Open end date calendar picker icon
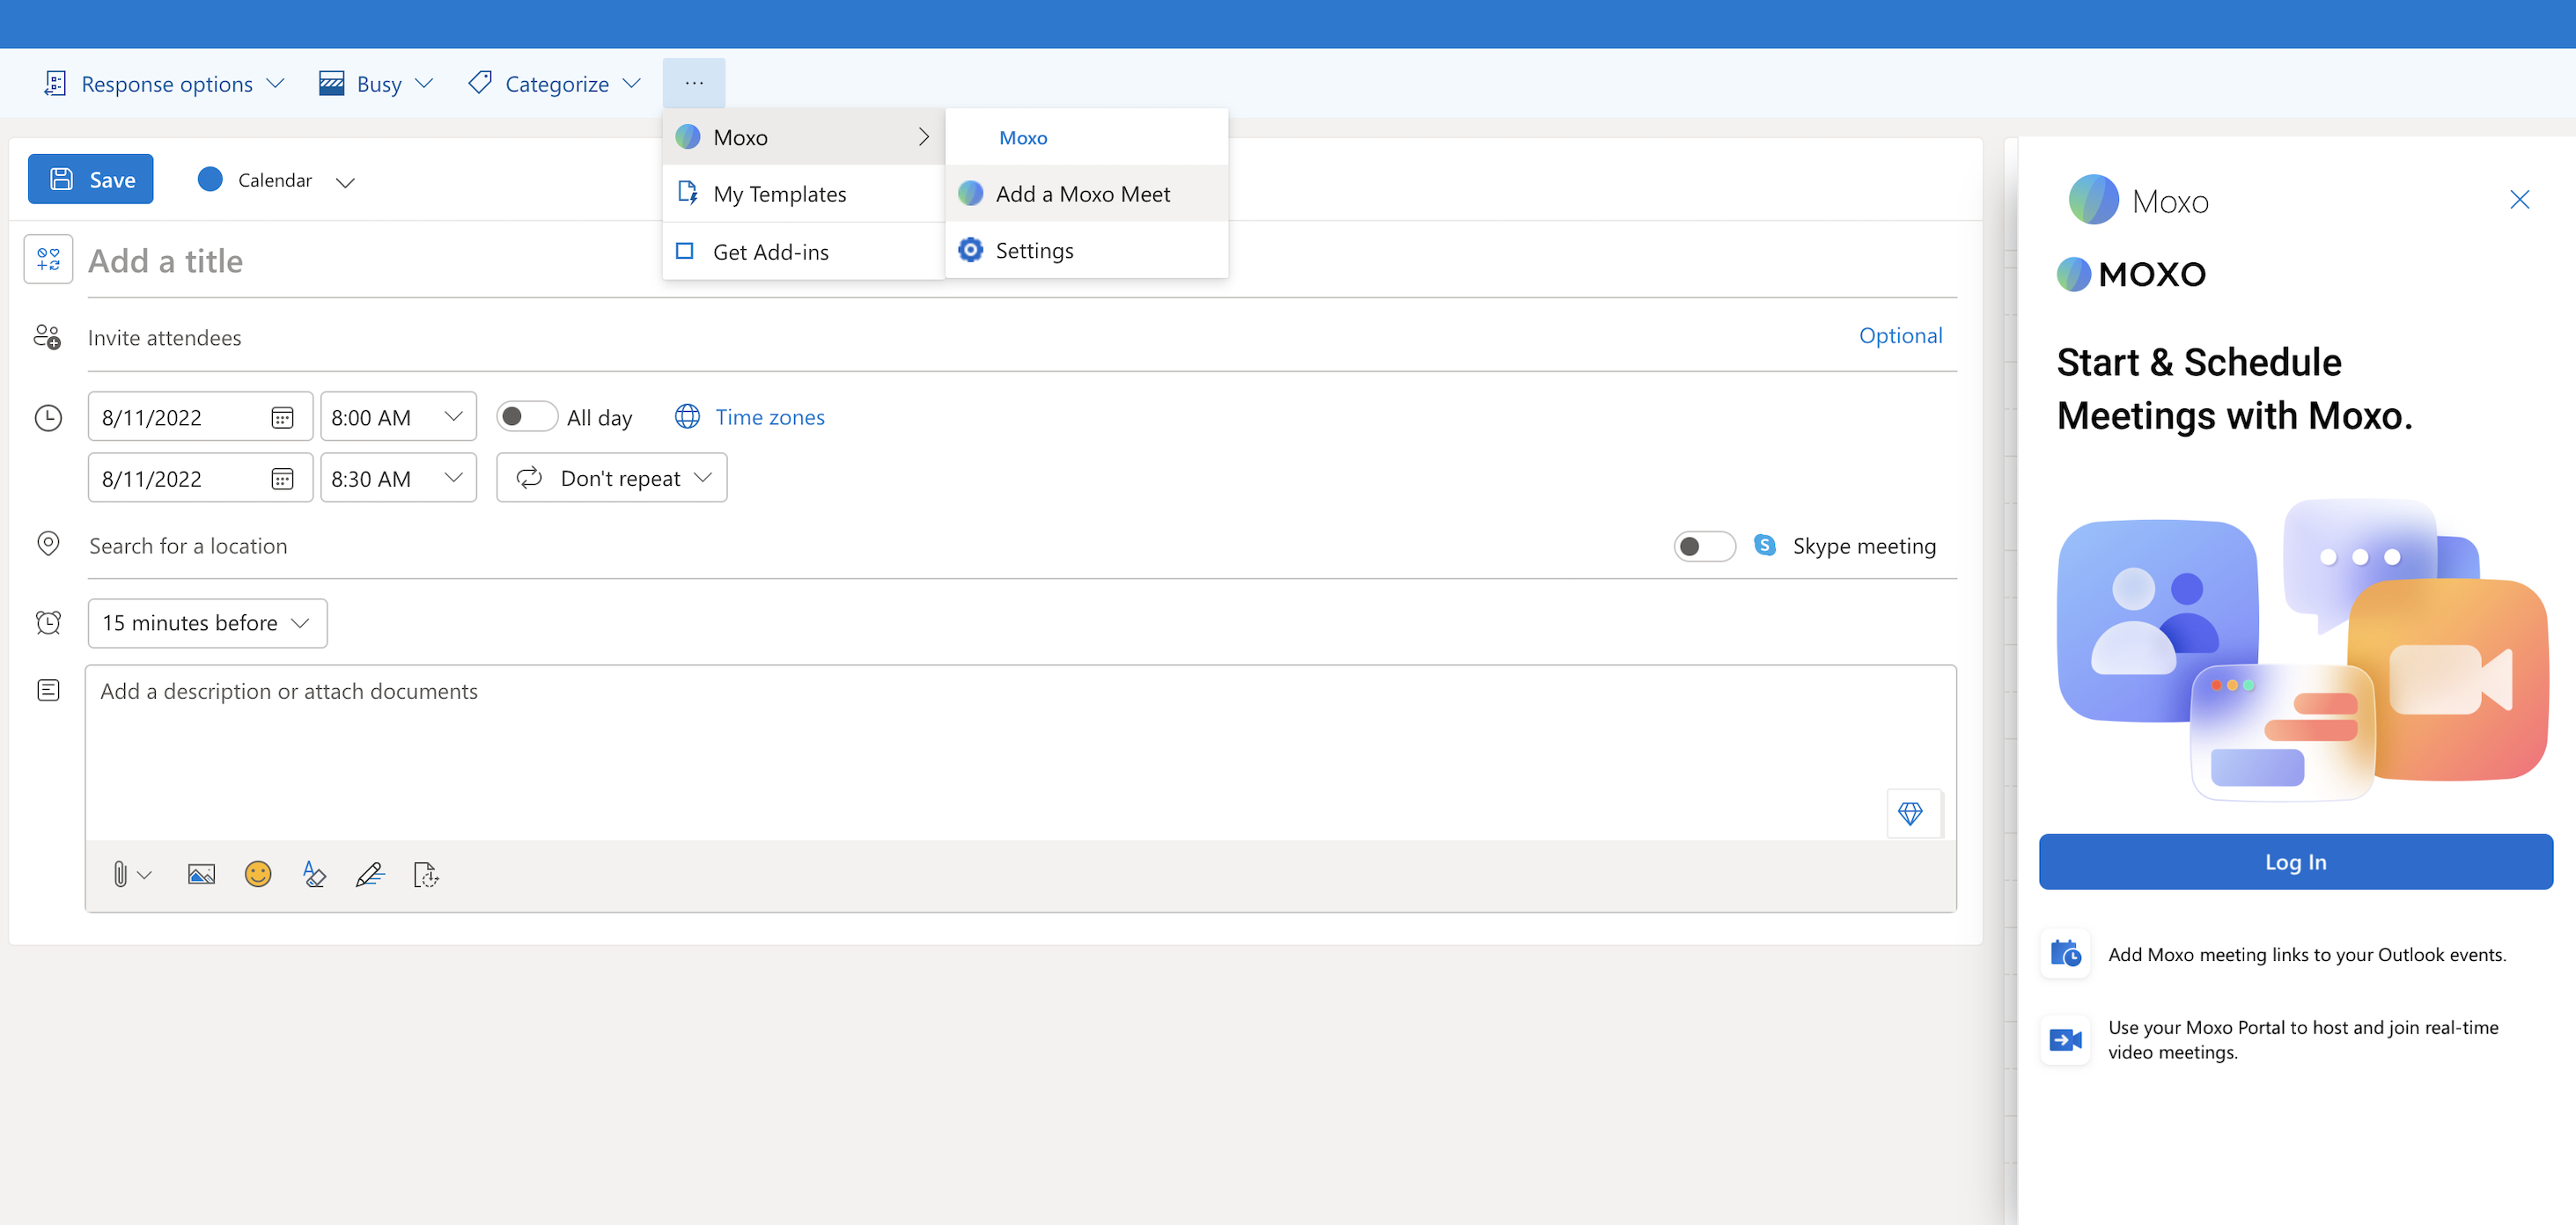 click(x=282, y=479)
